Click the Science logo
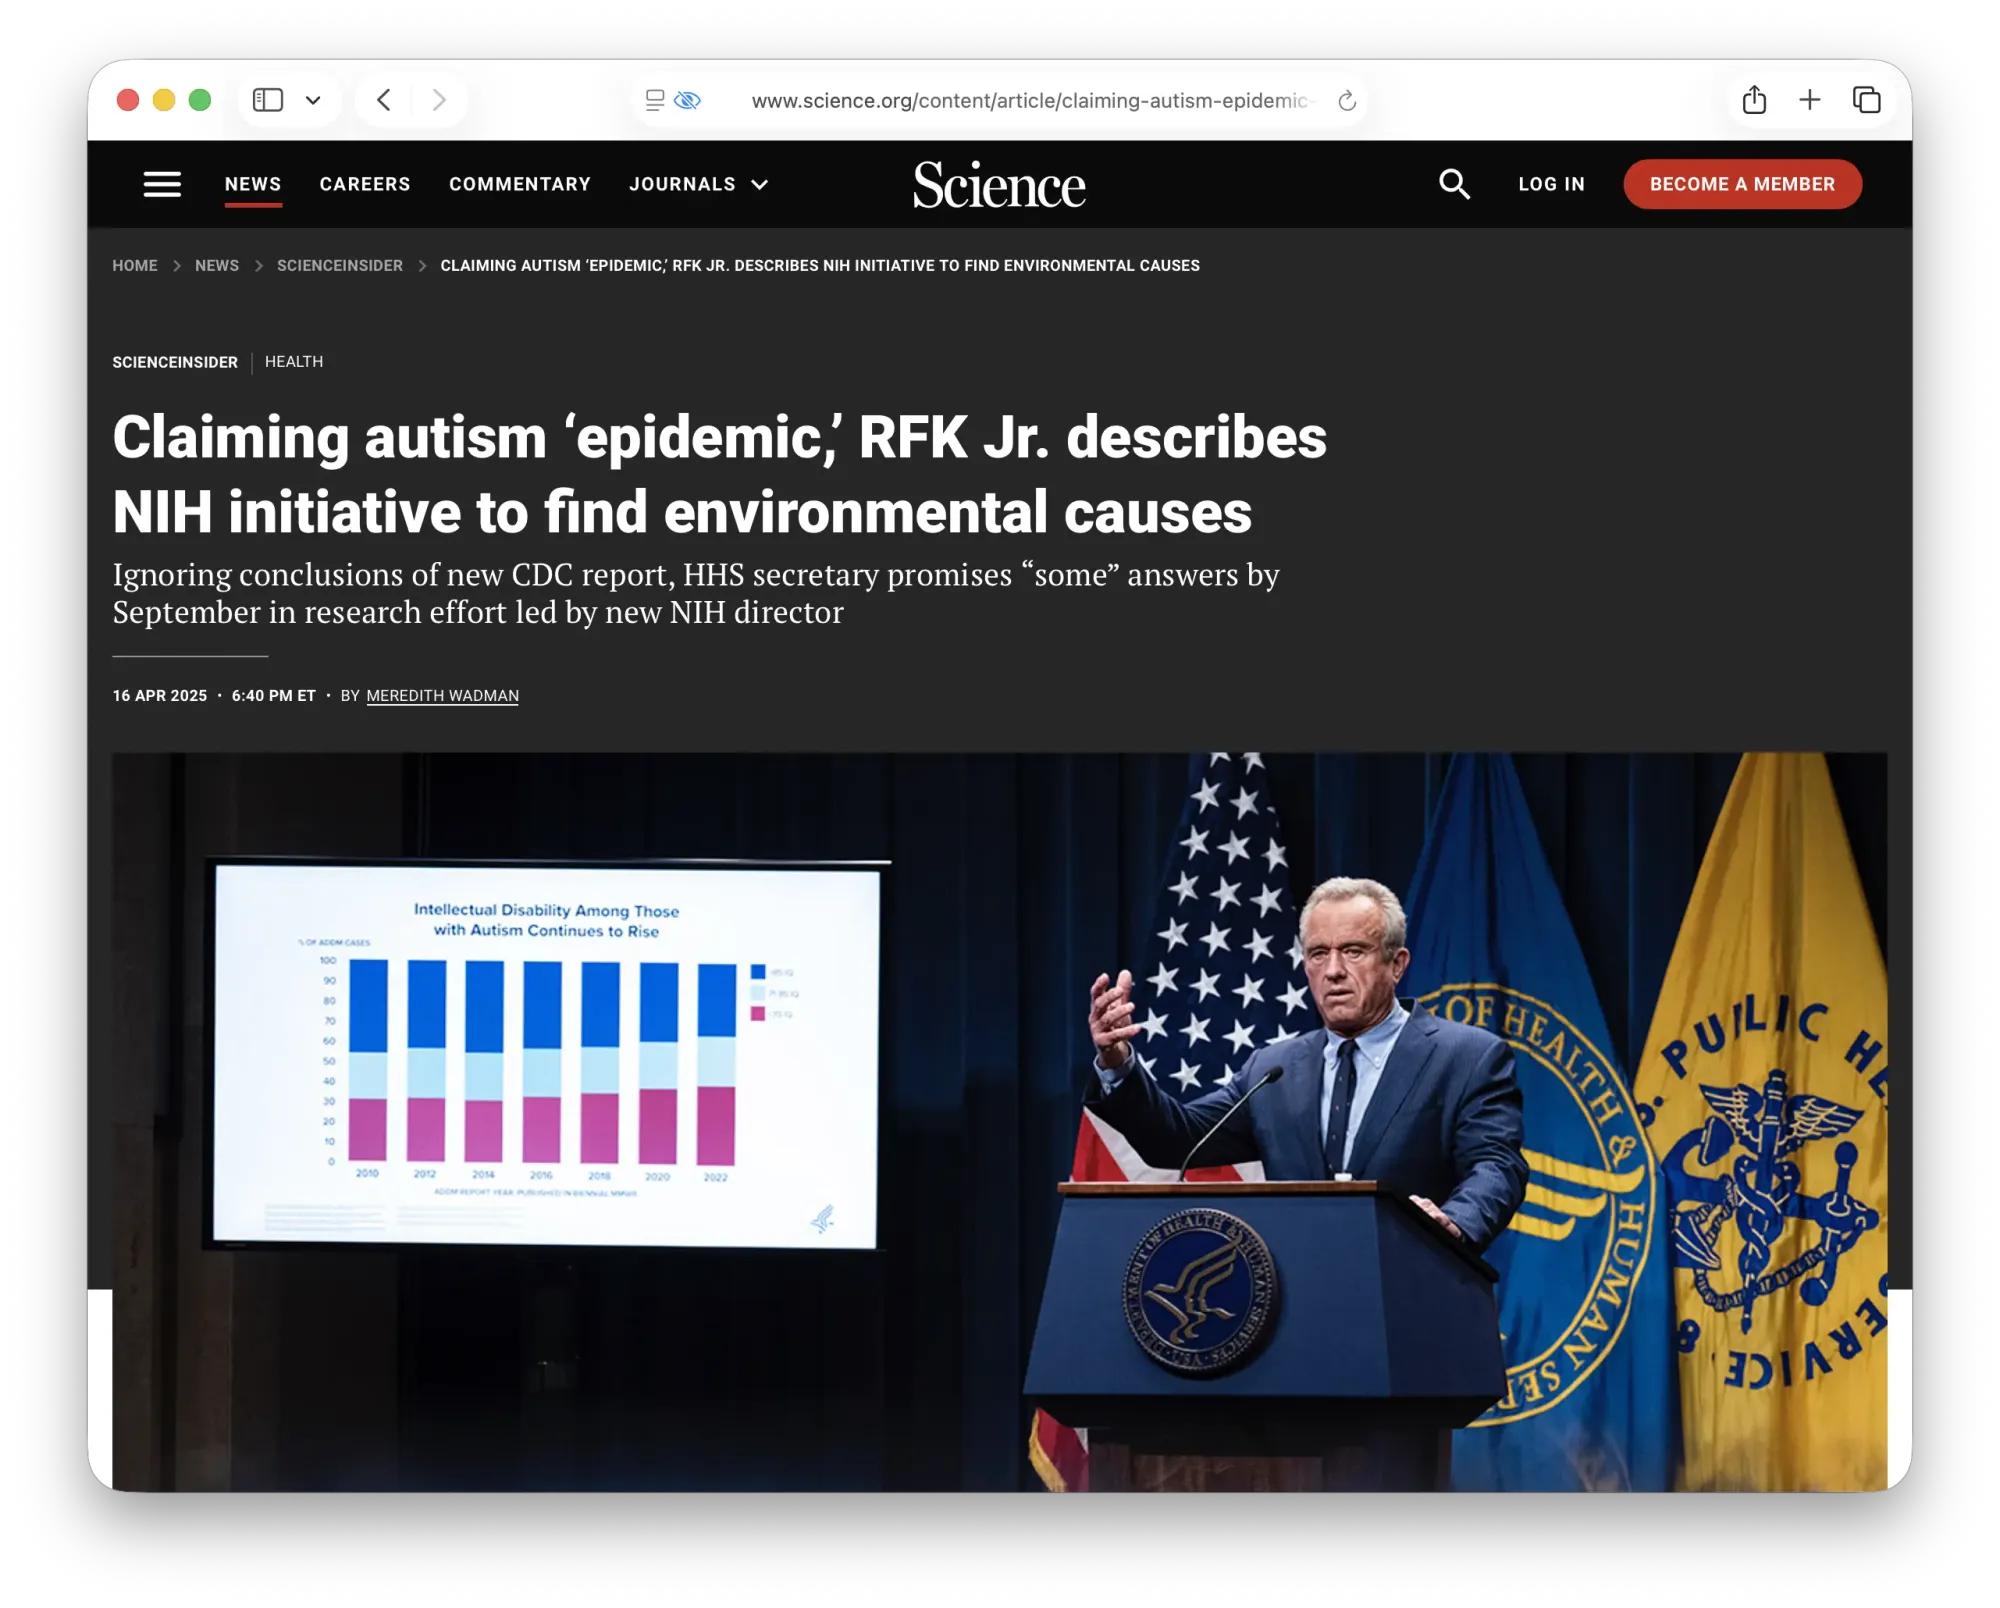This screenshot has height=1608, width=2000. [x=999, y=185]
